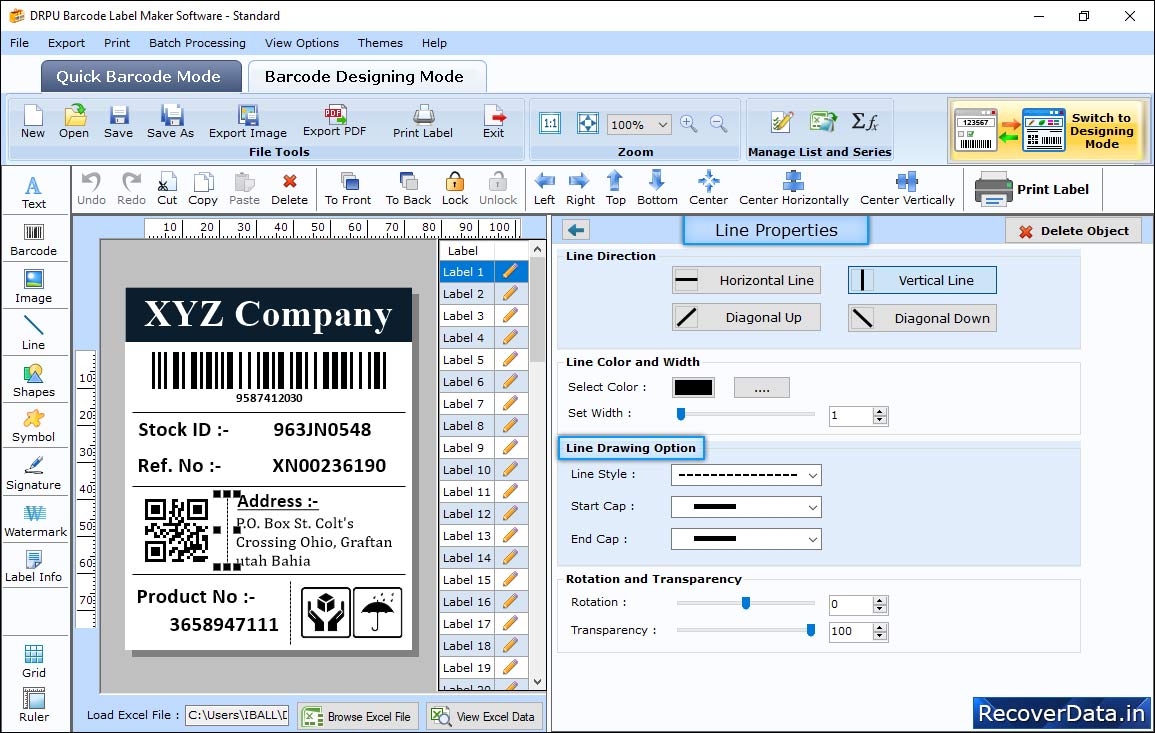This screenshot has width=1155, height=733.
Task: Increase the Rotation spinner value
Action: tap(880, 600)
